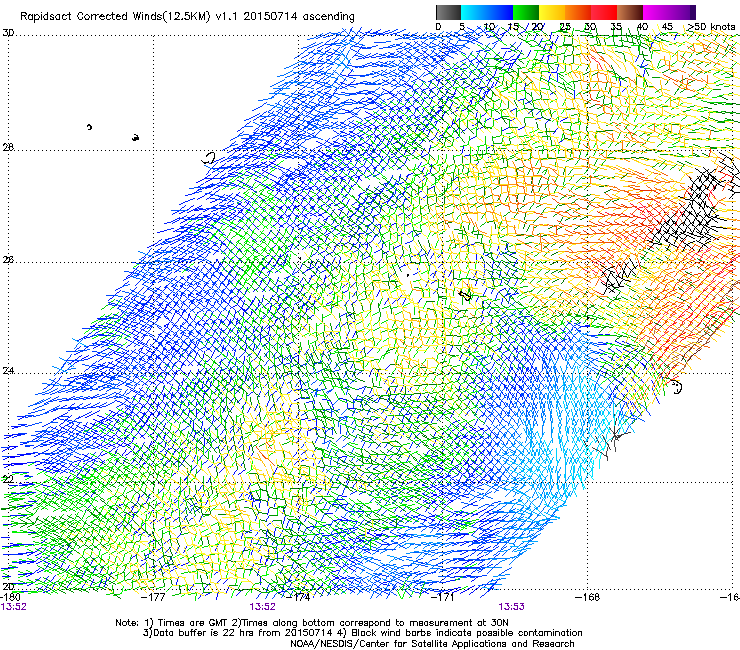Click the '13:52' time label beneath '-180'

14,607
